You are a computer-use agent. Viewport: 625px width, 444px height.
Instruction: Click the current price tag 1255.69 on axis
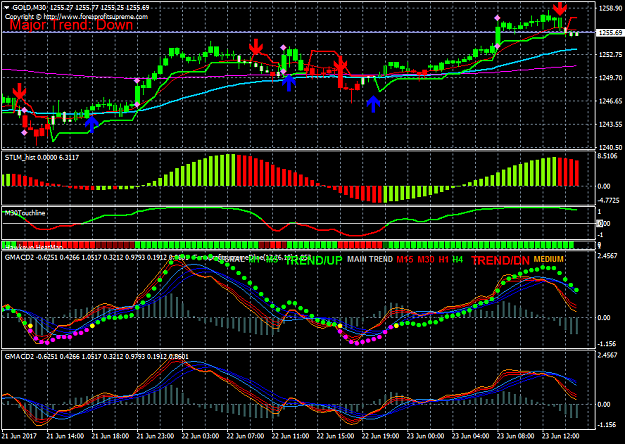pos(610,33)
